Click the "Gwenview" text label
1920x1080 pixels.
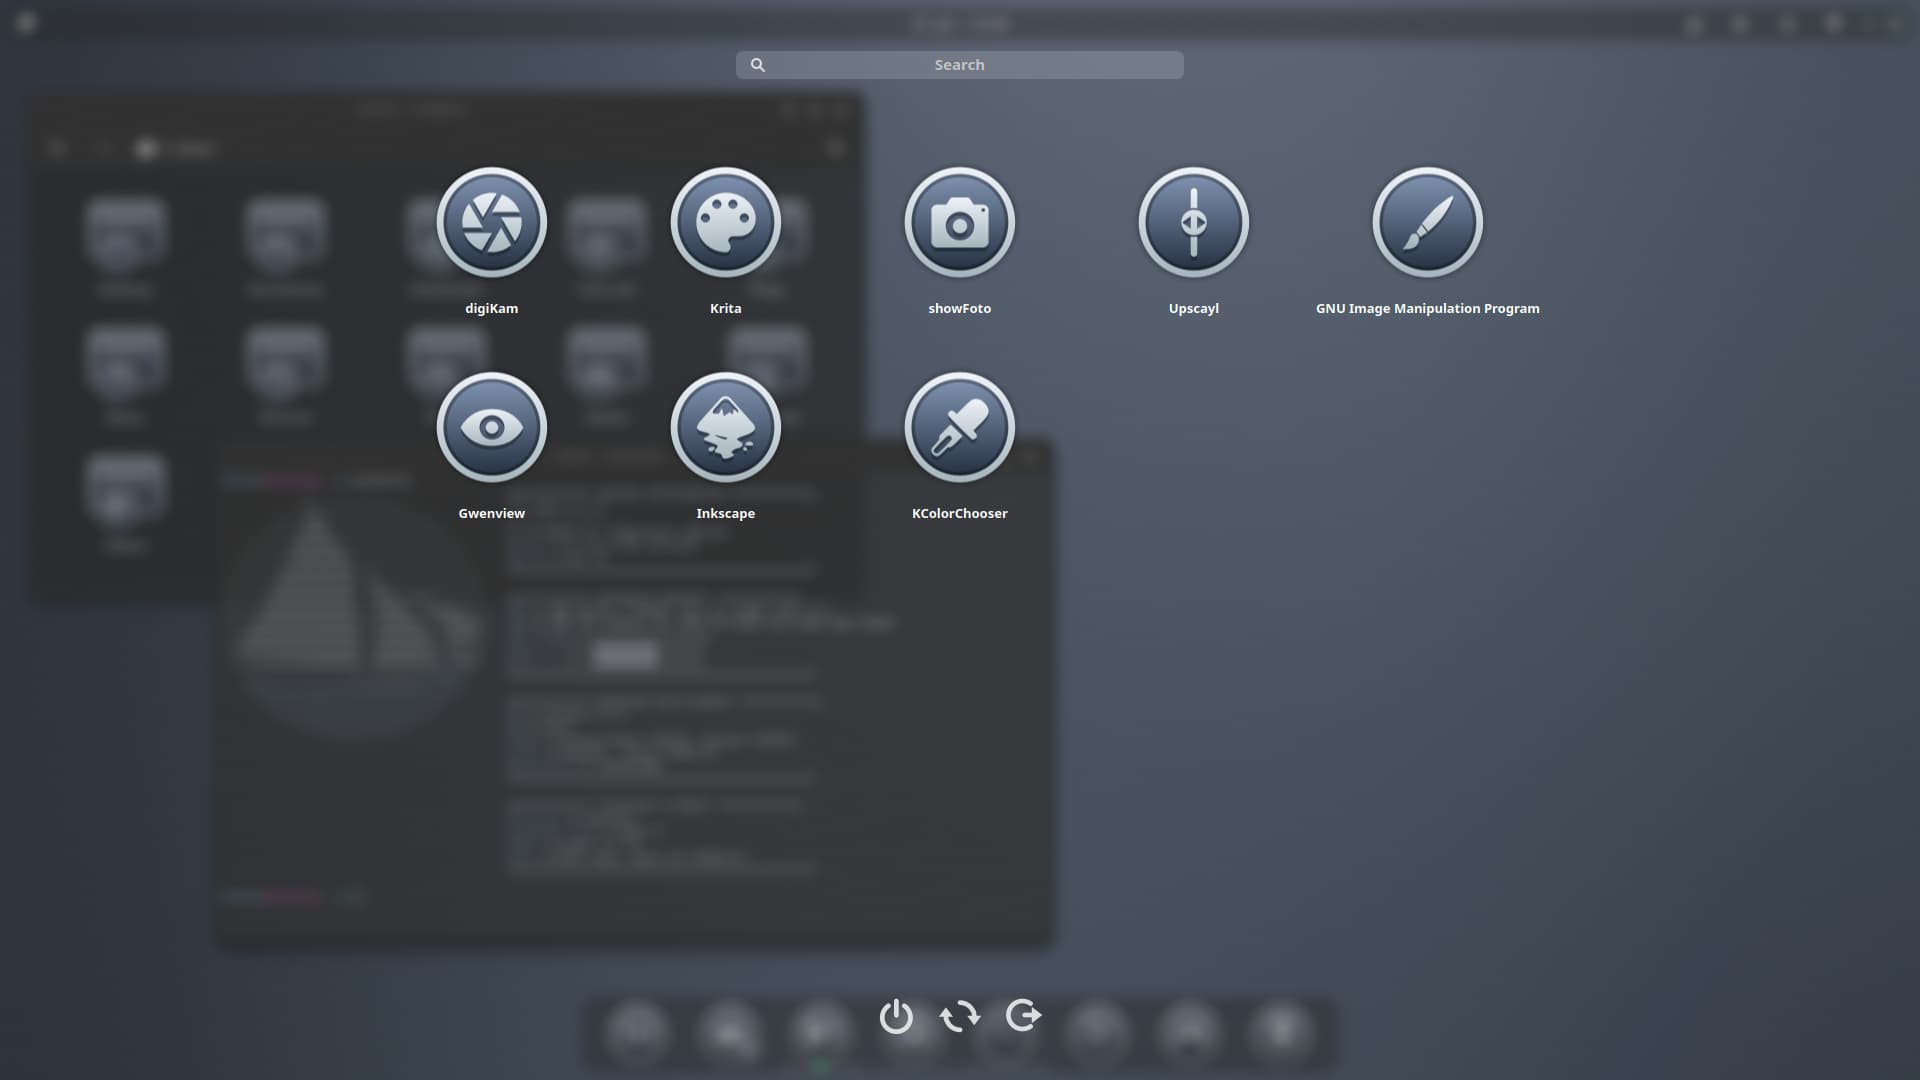491,513
